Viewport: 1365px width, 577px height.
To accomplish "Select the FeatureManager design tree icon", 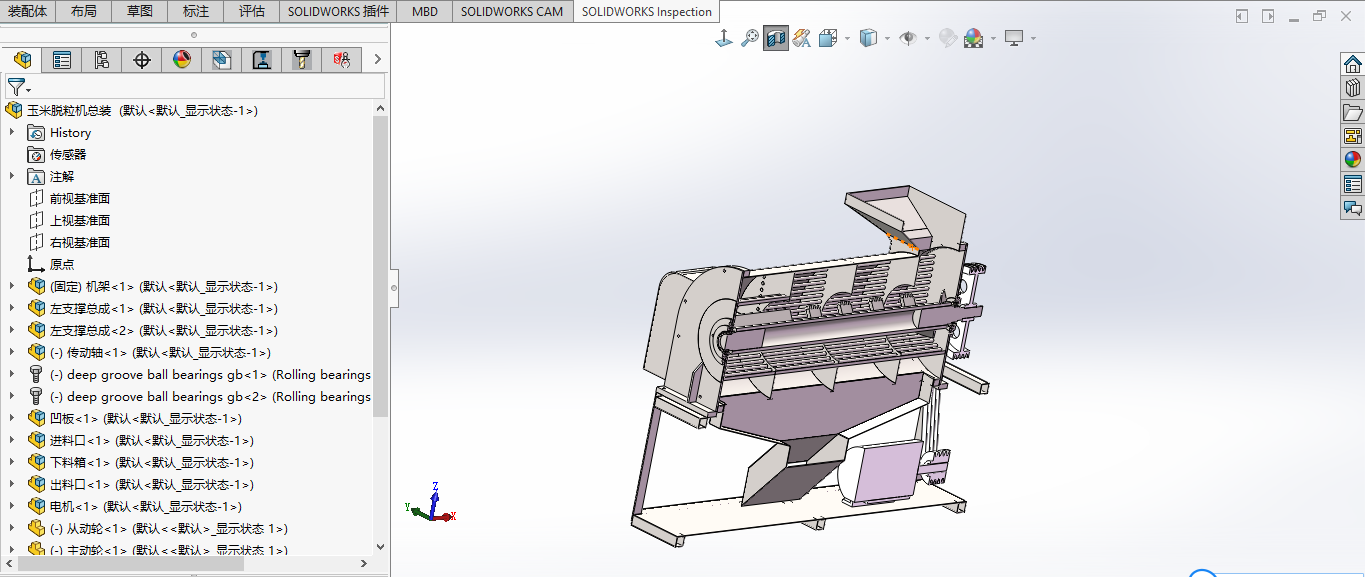I will [x=22, y=60].
